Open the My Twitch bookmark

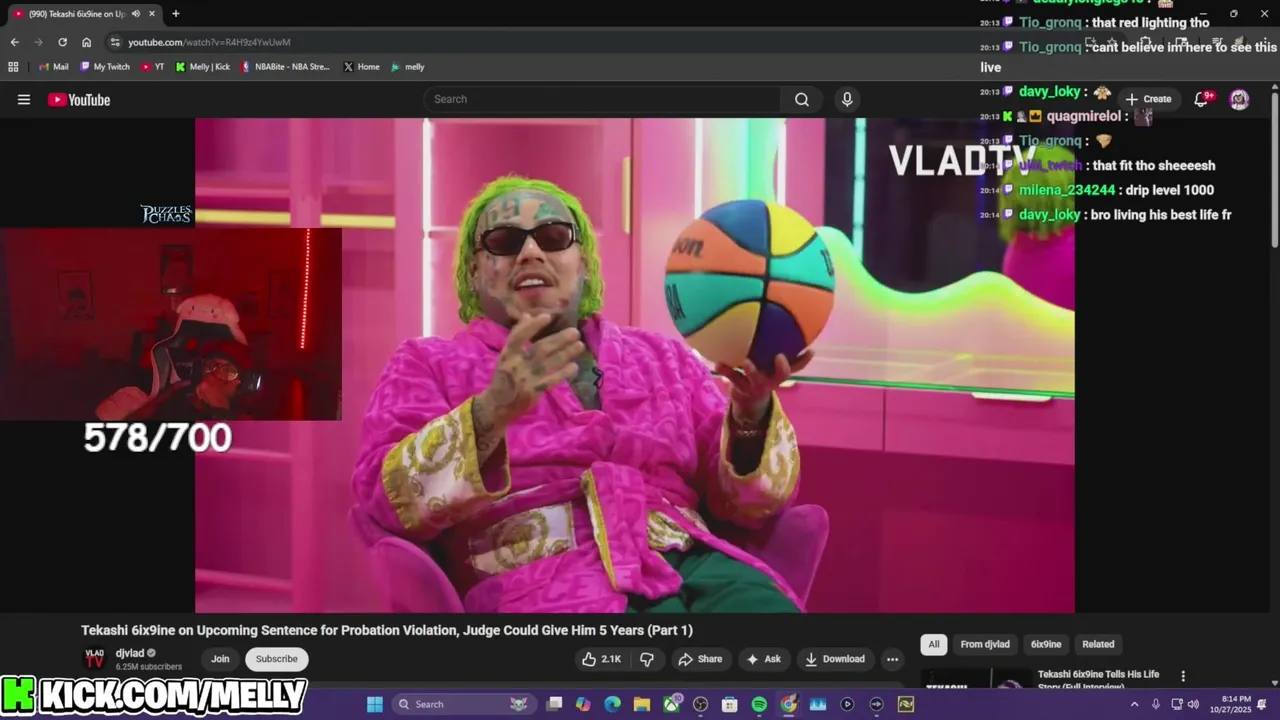104,67
